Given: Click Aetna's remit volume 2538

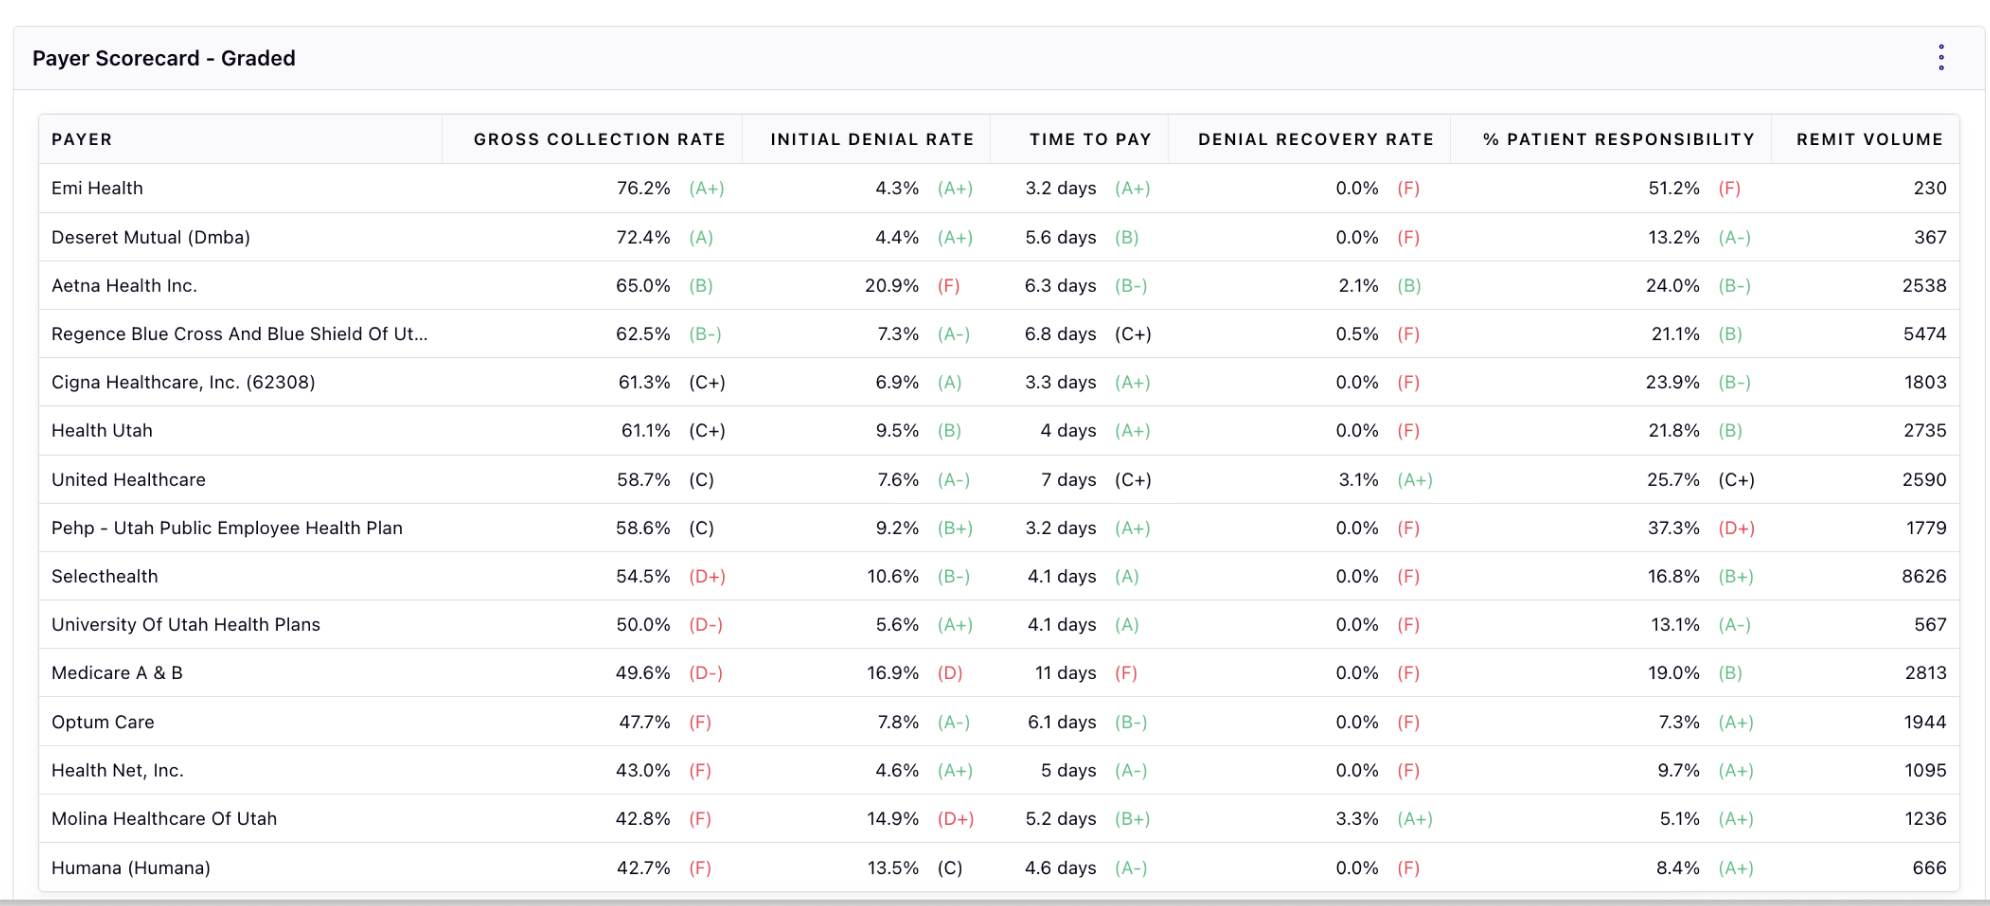Looking at the screenshot, I should (1924, 285).
